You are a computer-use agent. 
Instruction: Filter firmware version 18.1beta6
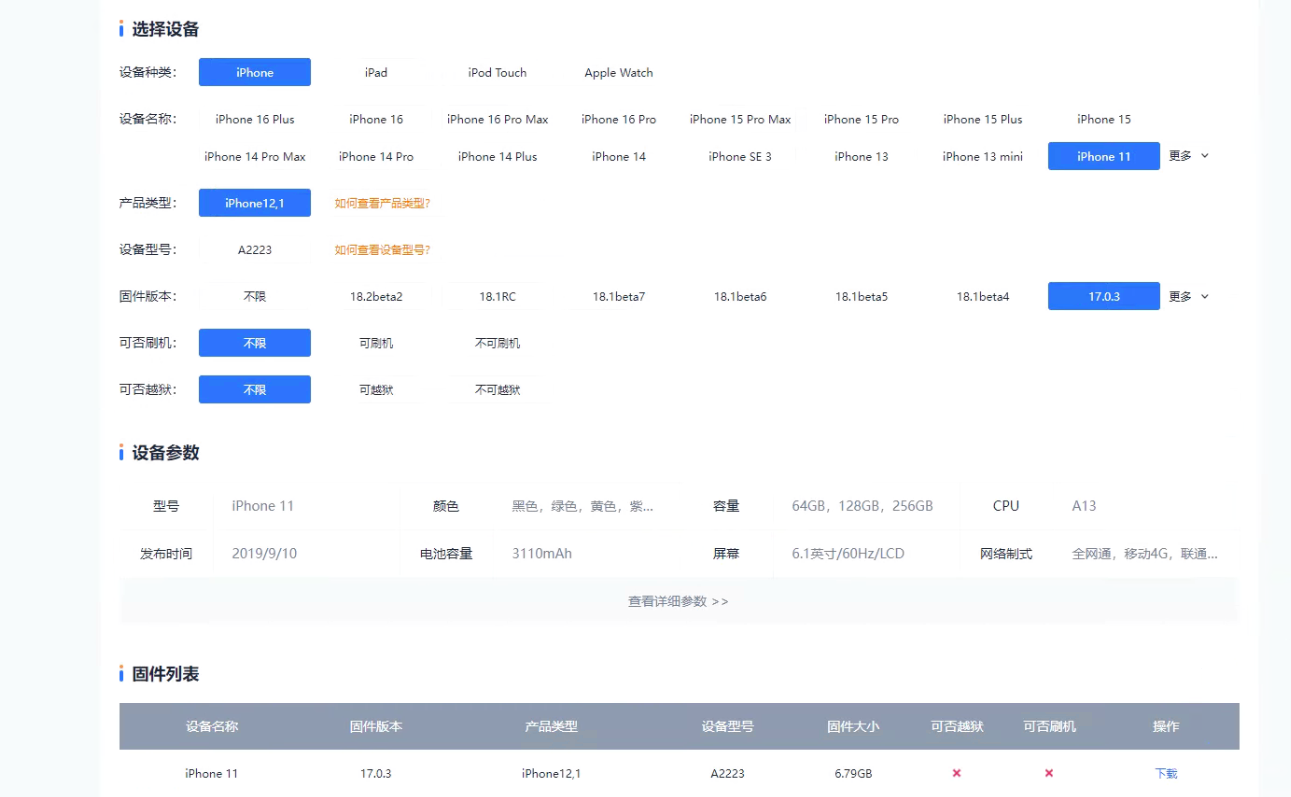click(740, 296)
